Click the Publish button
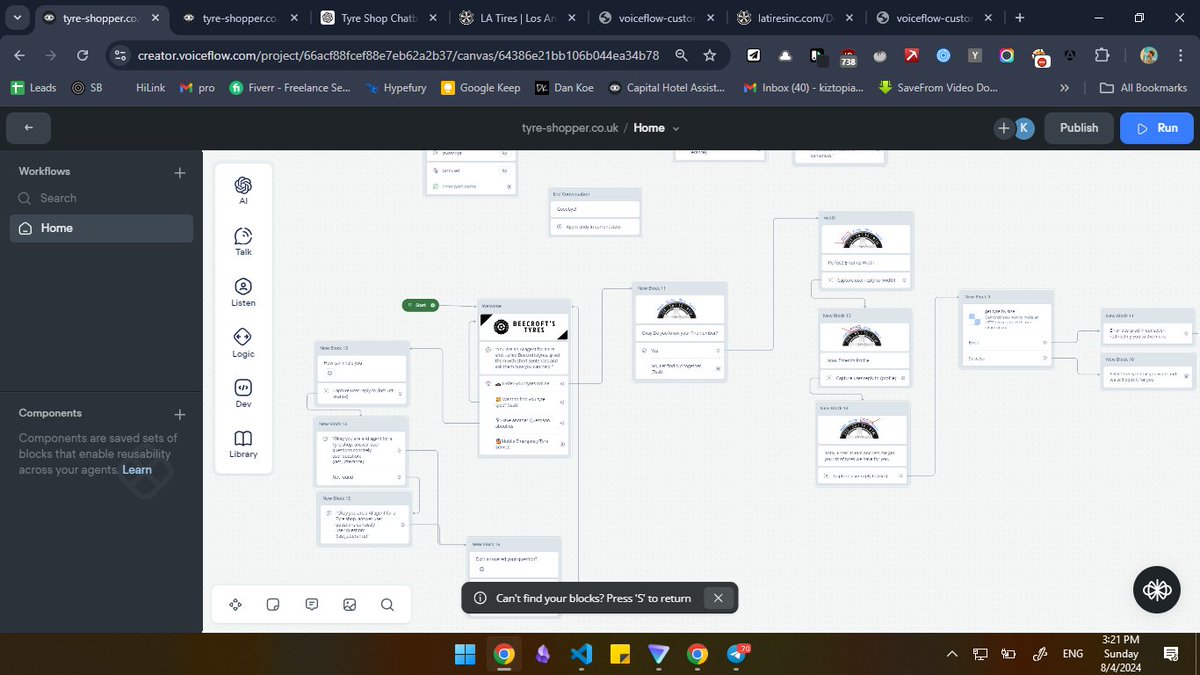This screenshot has width=1200, height=675. tap(1079, 128)
